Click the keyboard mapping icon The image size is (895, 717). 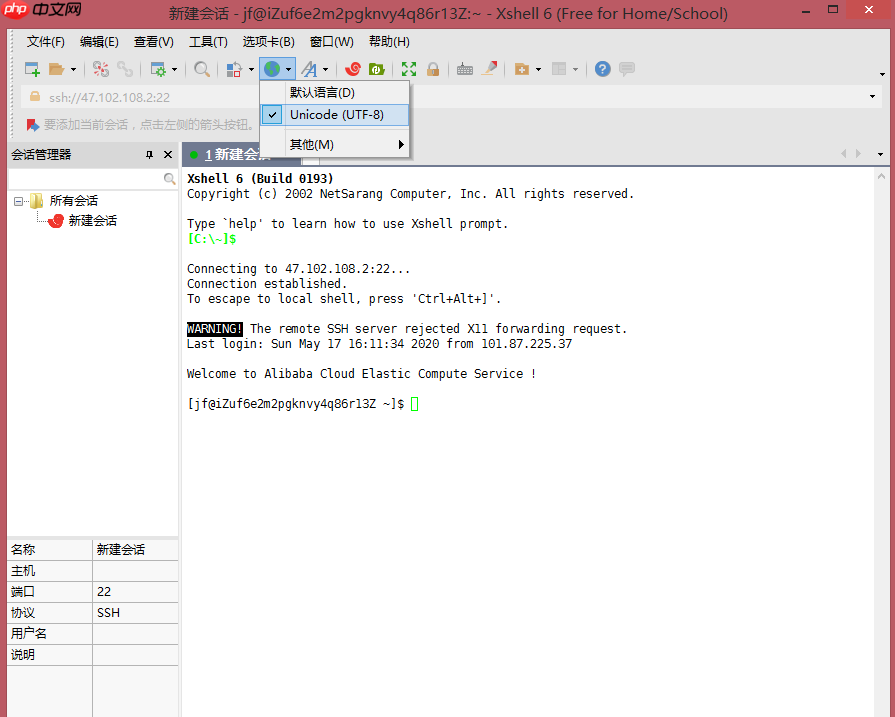[465, 69]
